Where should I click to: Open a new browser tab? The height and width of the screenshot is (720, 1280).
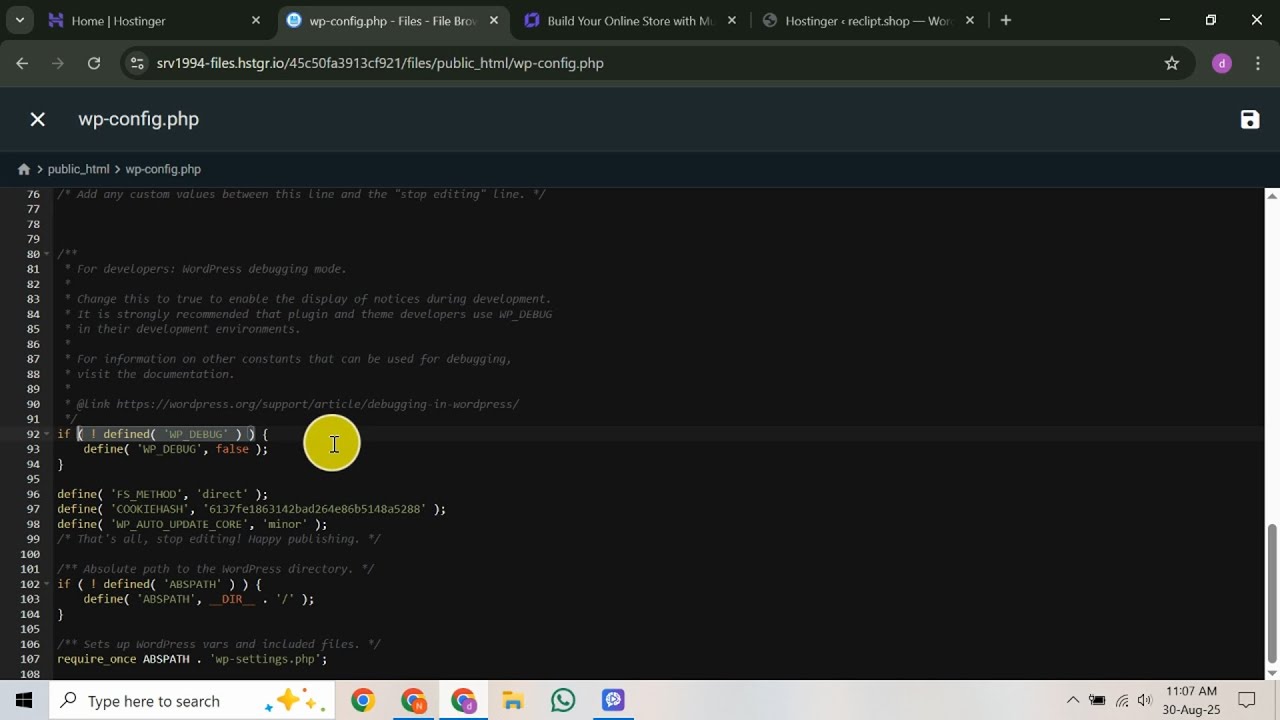[1006, 20]
